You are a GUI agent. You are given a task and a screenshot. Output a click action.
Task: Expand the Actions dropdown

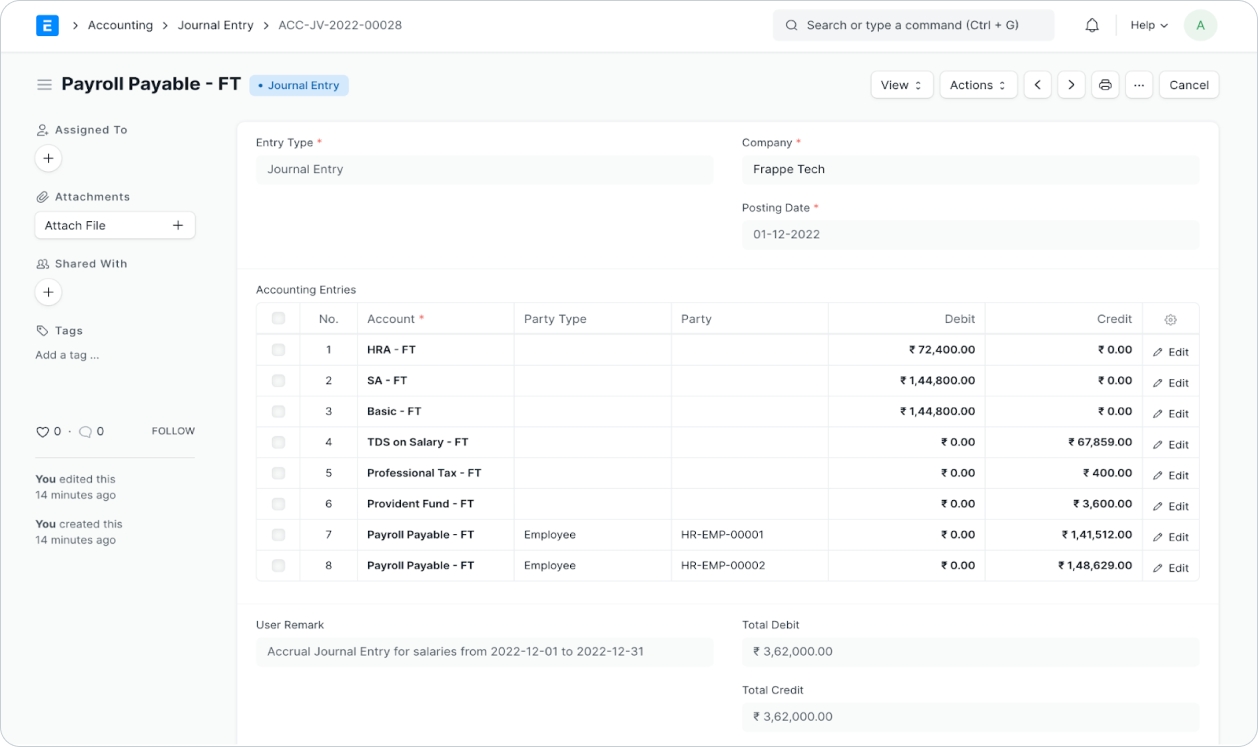click(978, 85)
